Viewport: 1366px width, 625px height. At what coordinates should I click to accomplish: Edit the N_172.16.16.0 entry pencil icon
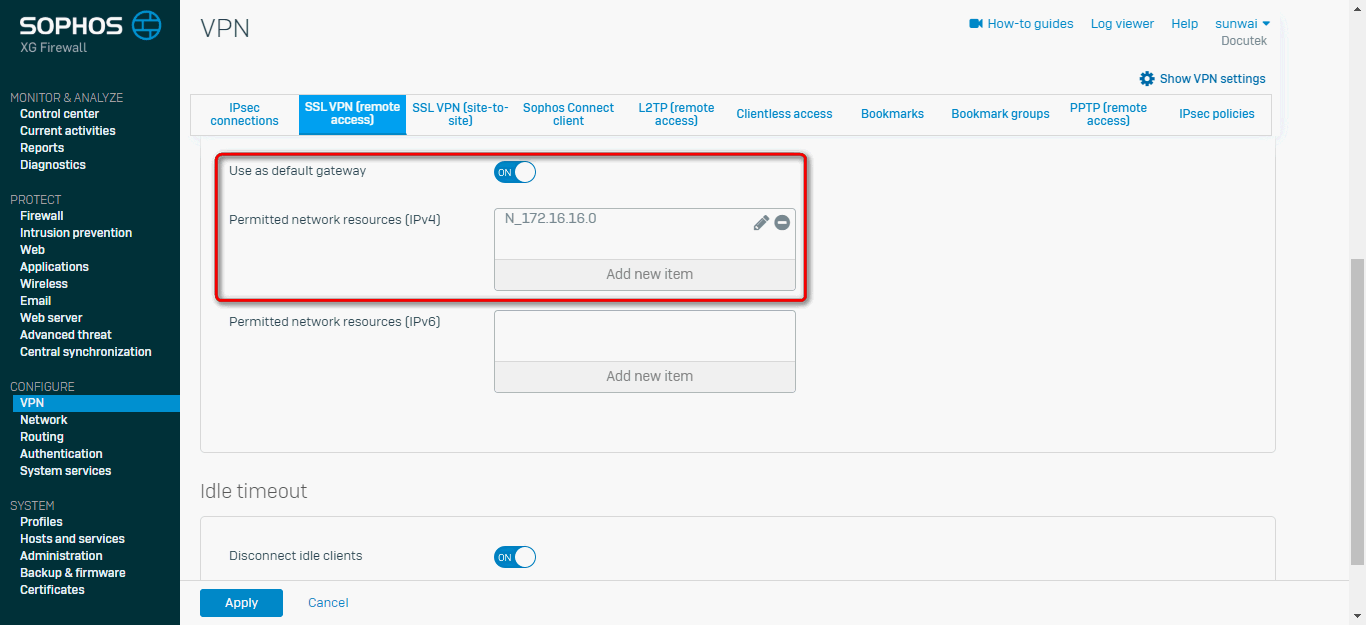click(x=761, y=223)
